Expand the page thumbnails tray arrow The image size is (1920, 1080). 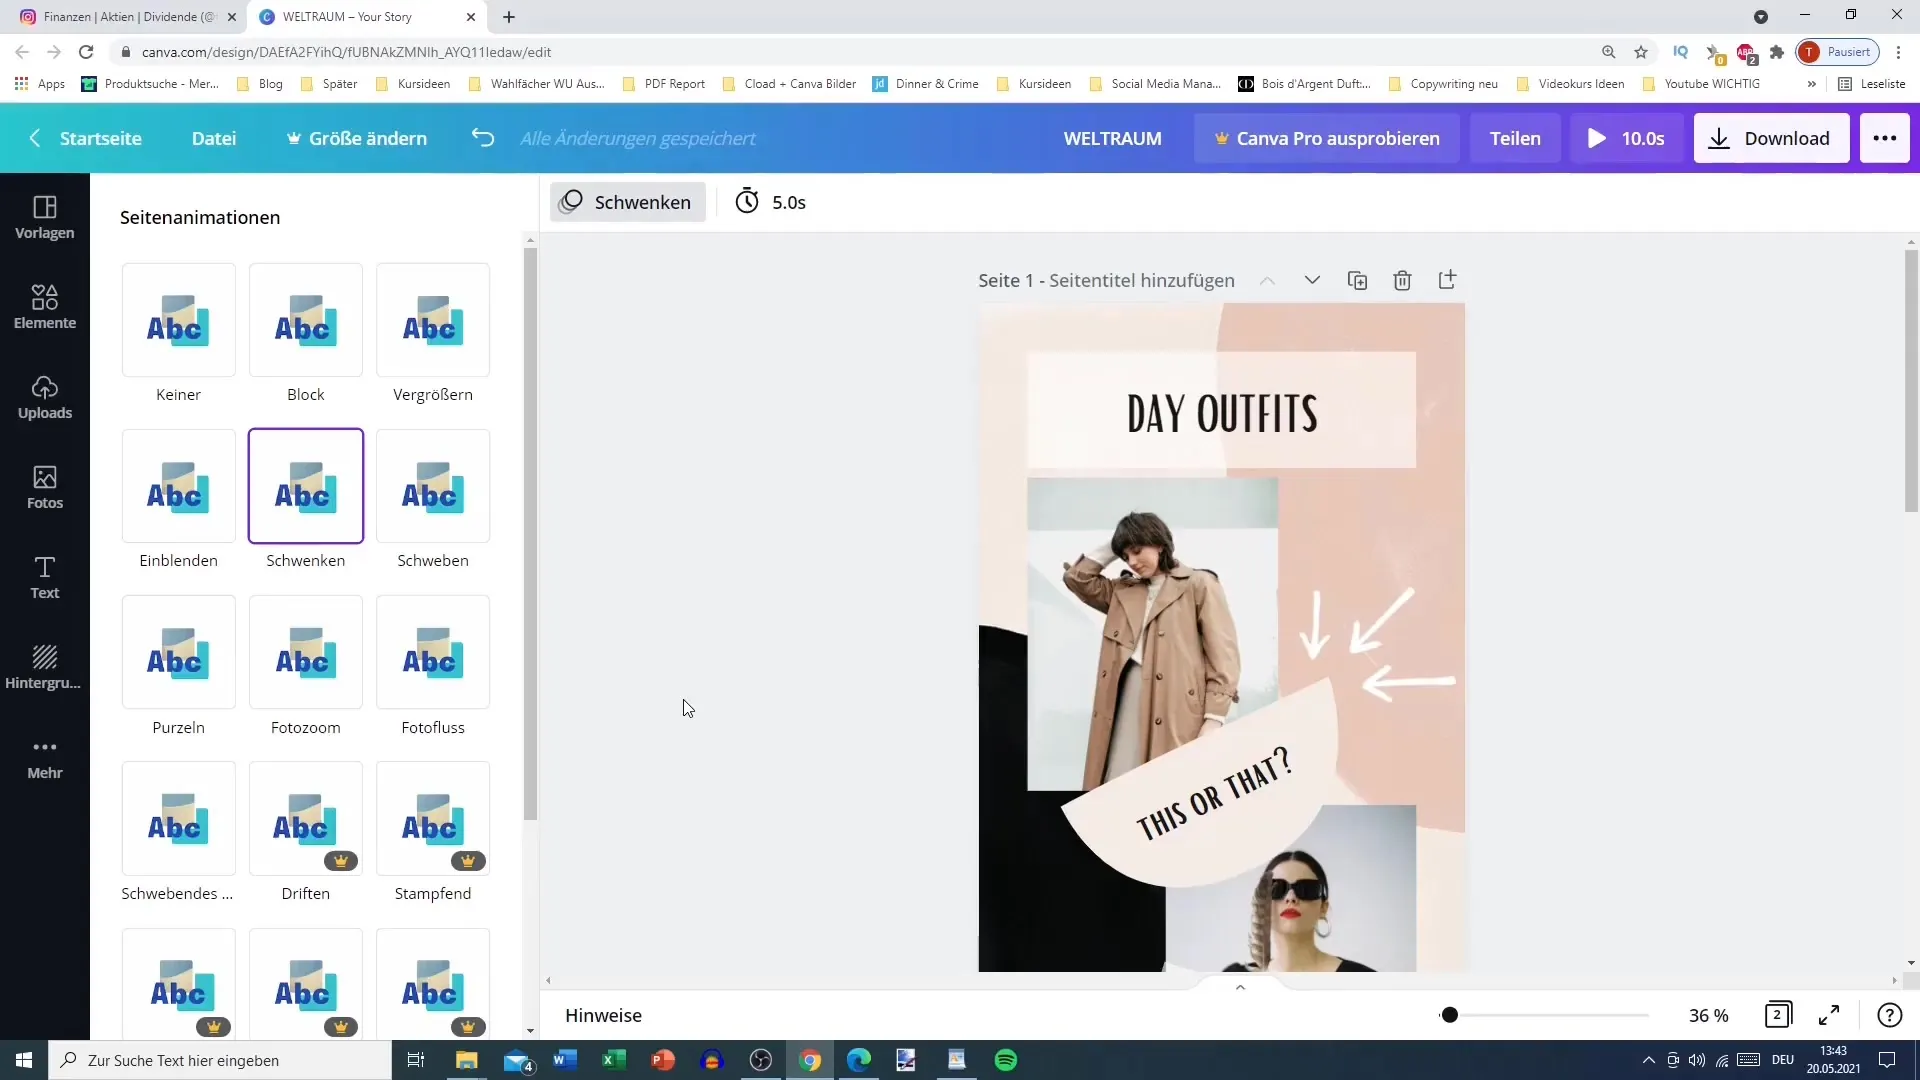click(1240, 987)
